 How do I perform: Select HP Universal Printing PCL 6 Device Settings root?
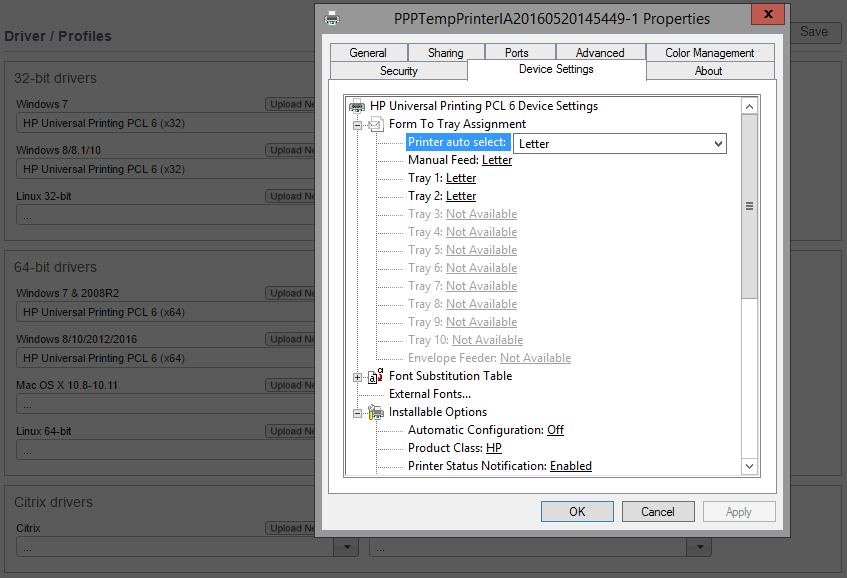484,106
